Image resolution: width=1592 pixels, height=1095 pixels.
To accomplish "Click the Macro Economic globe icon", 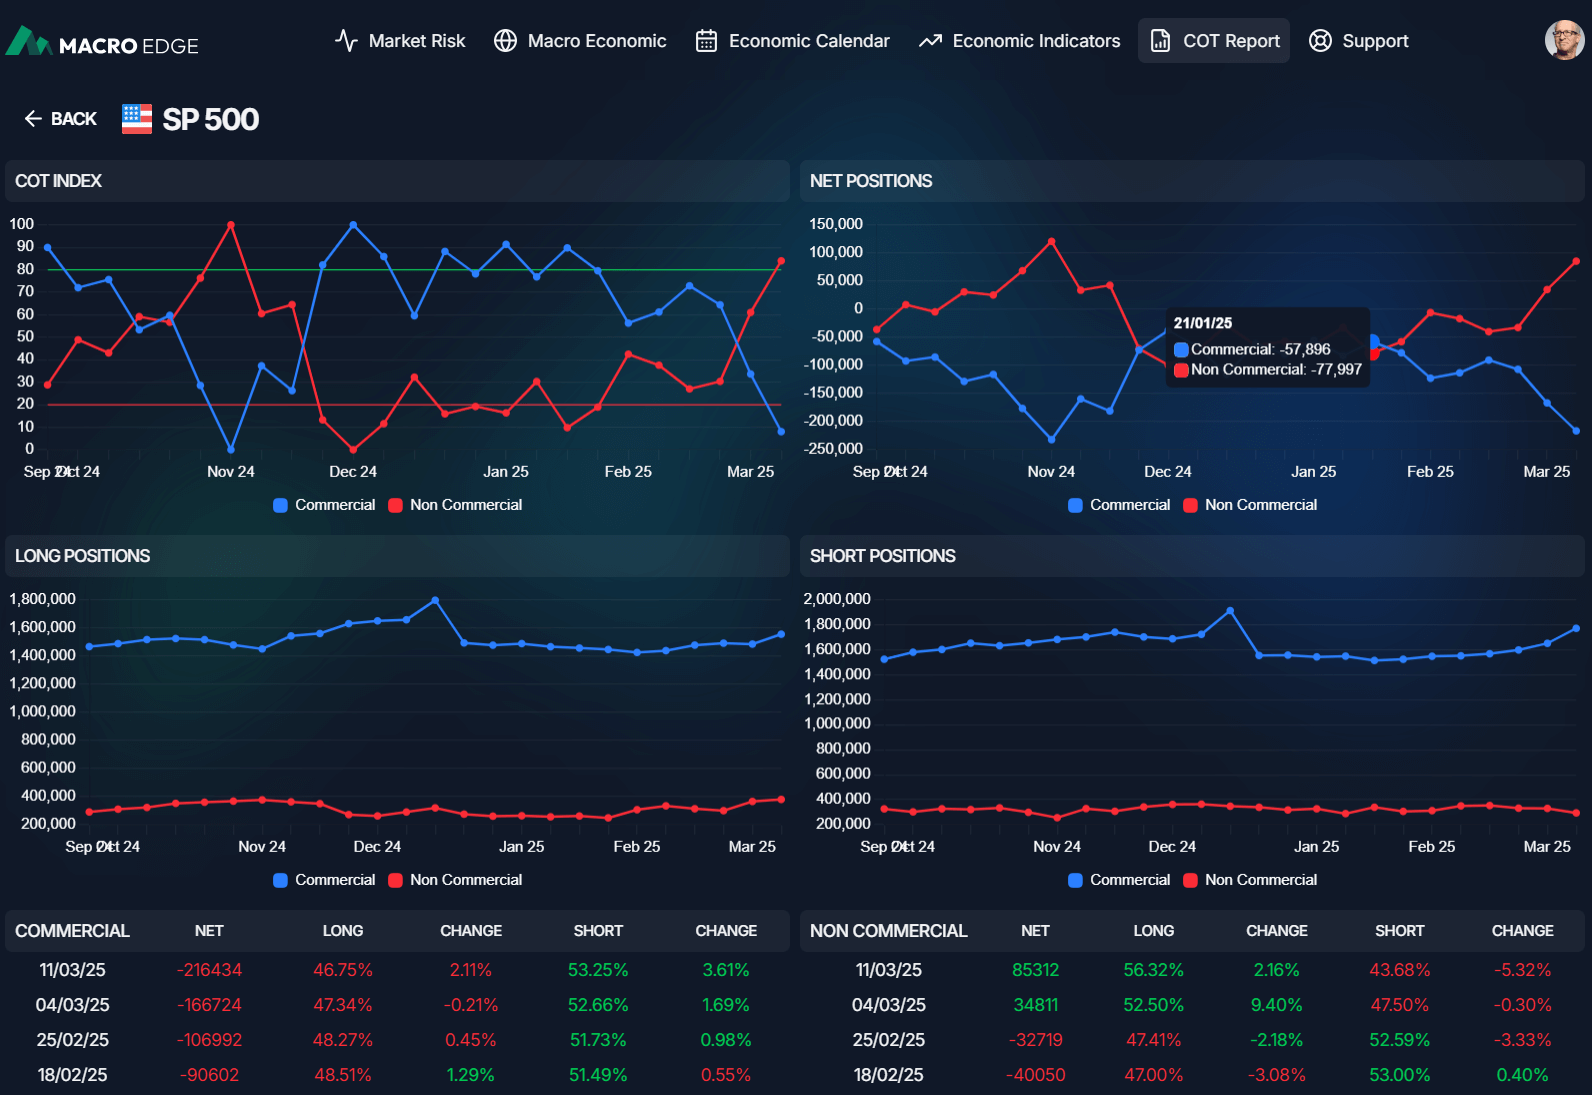I will coord(505,41).
